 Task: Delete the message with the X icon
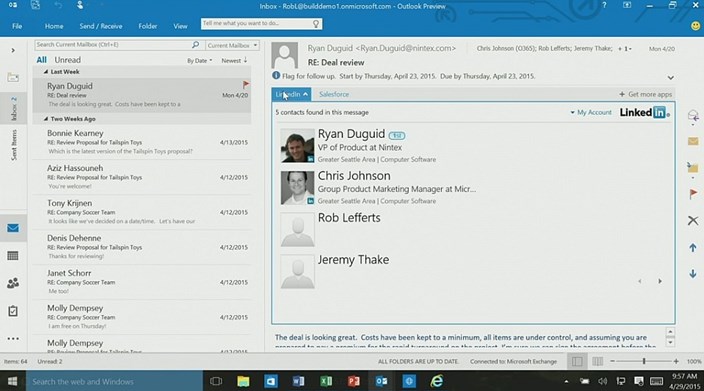pos(693,220)
